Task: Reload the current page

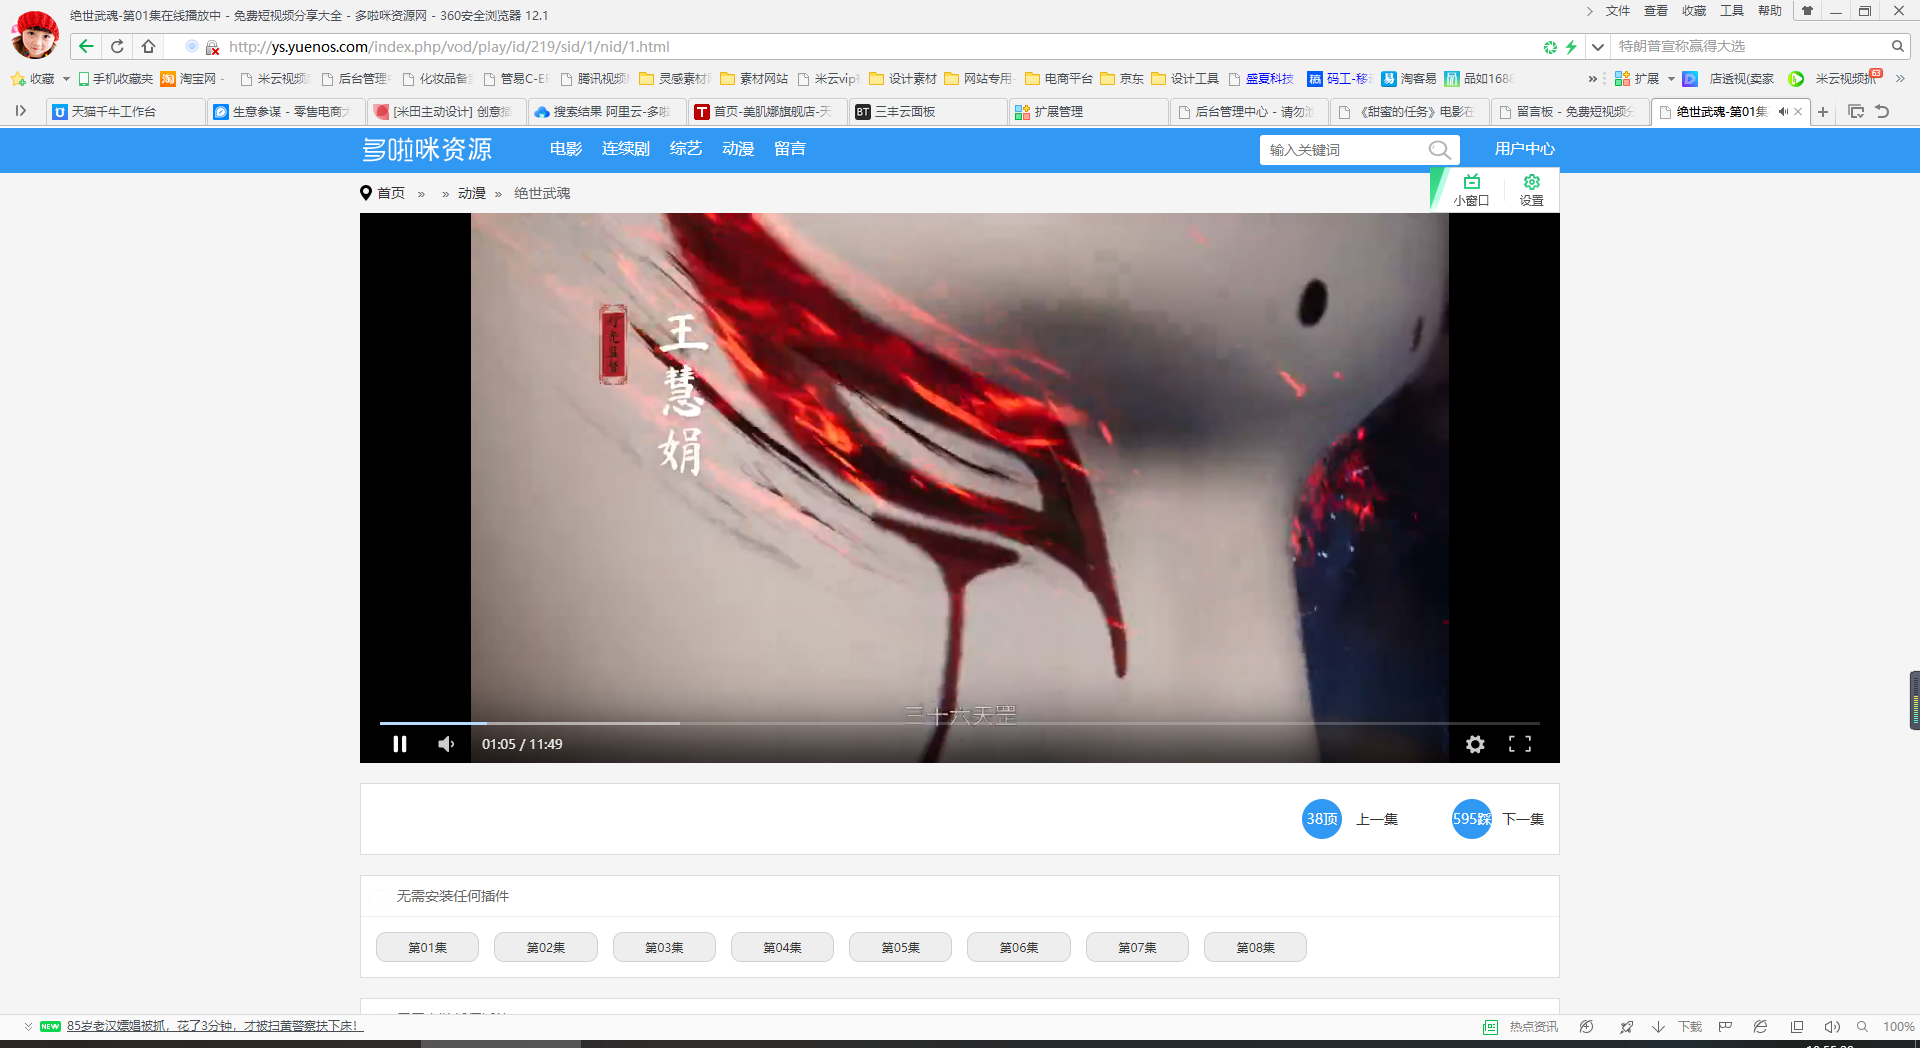Action: coord(117,46)
